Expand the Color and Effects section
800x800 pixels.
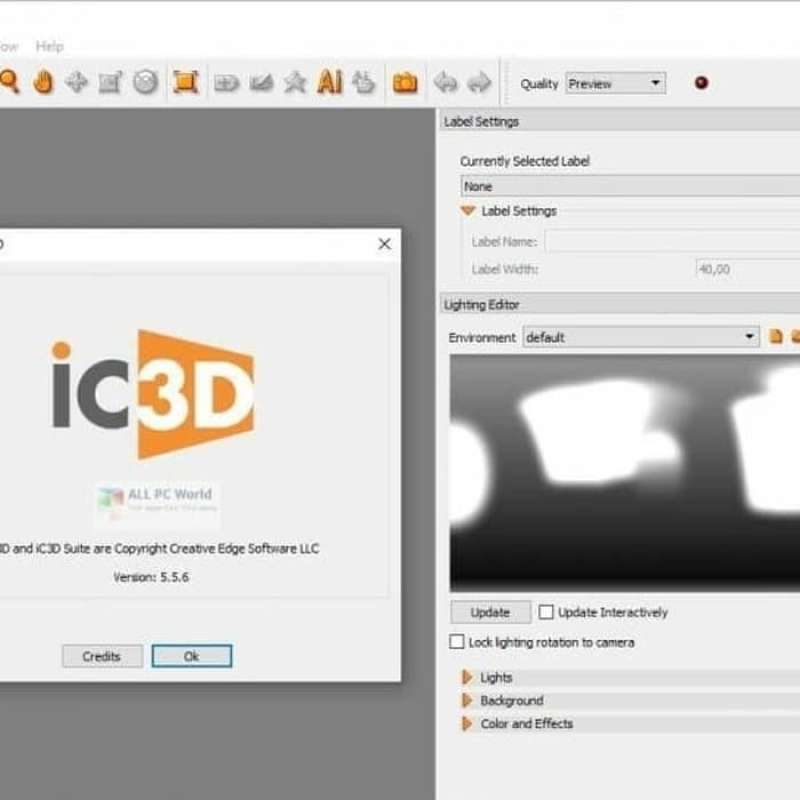click(466, 723)
